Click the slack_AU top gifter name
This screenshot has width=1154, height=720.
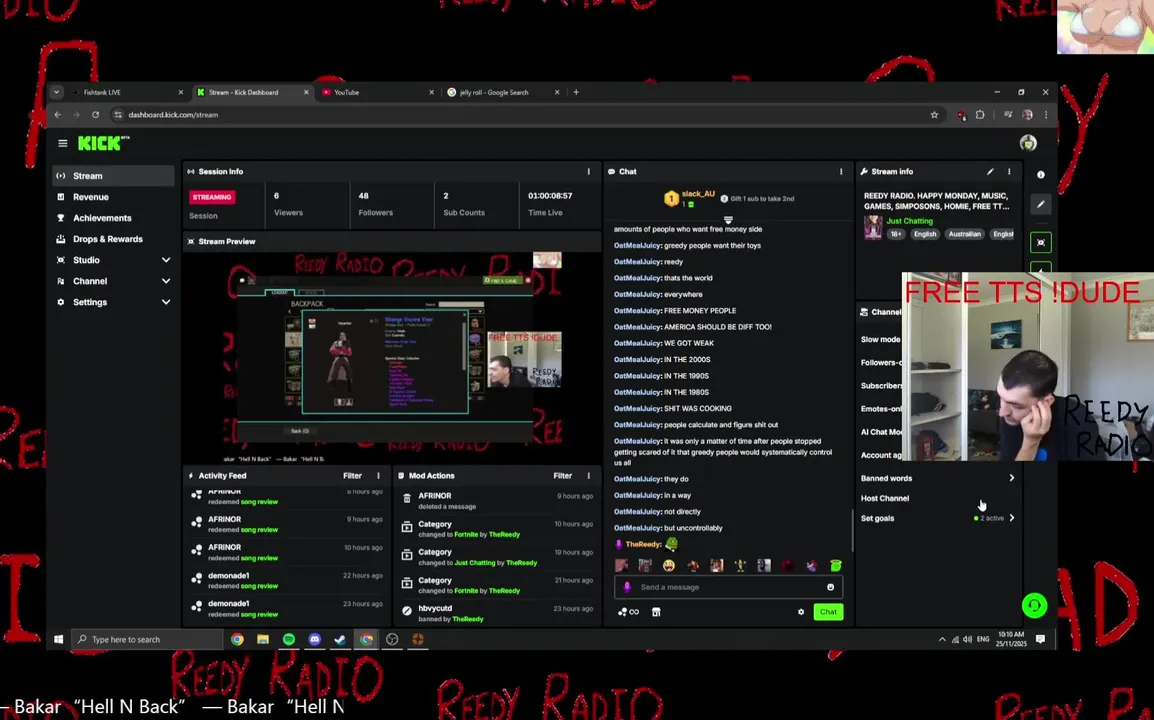pos(698,194)
